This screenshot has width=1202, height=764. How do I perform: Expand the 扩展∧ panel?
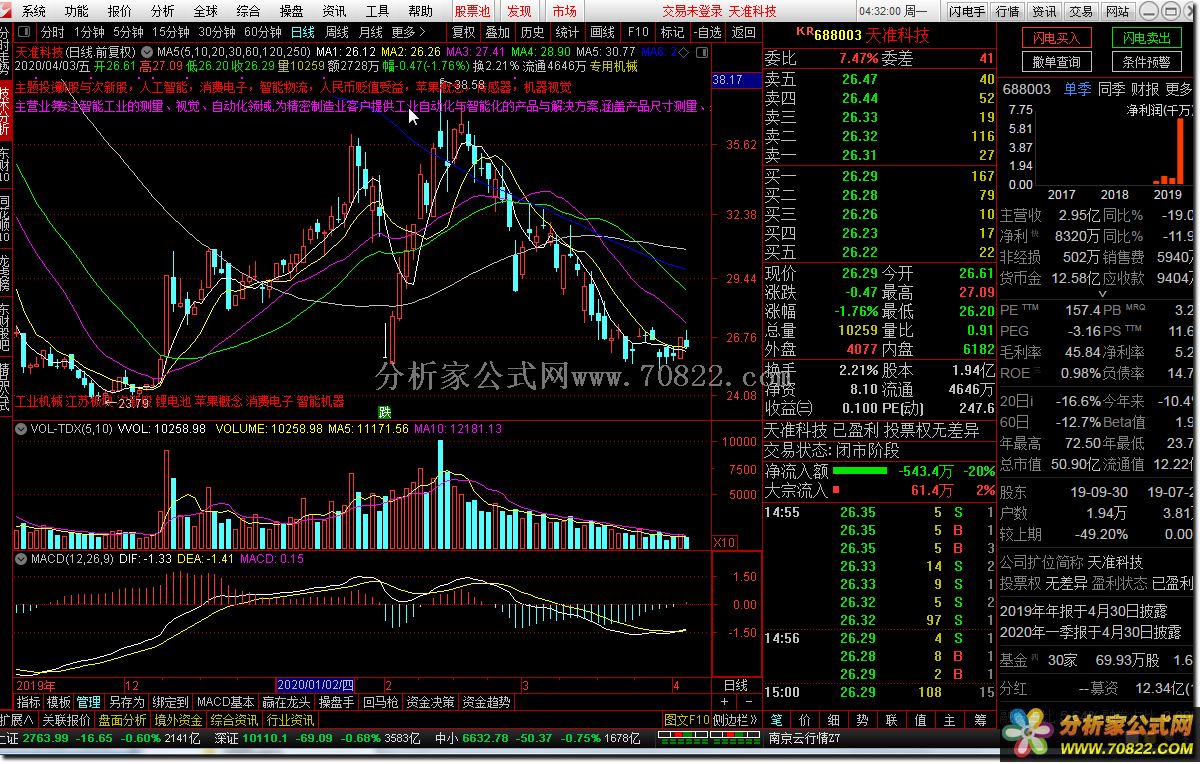(18, 720)
